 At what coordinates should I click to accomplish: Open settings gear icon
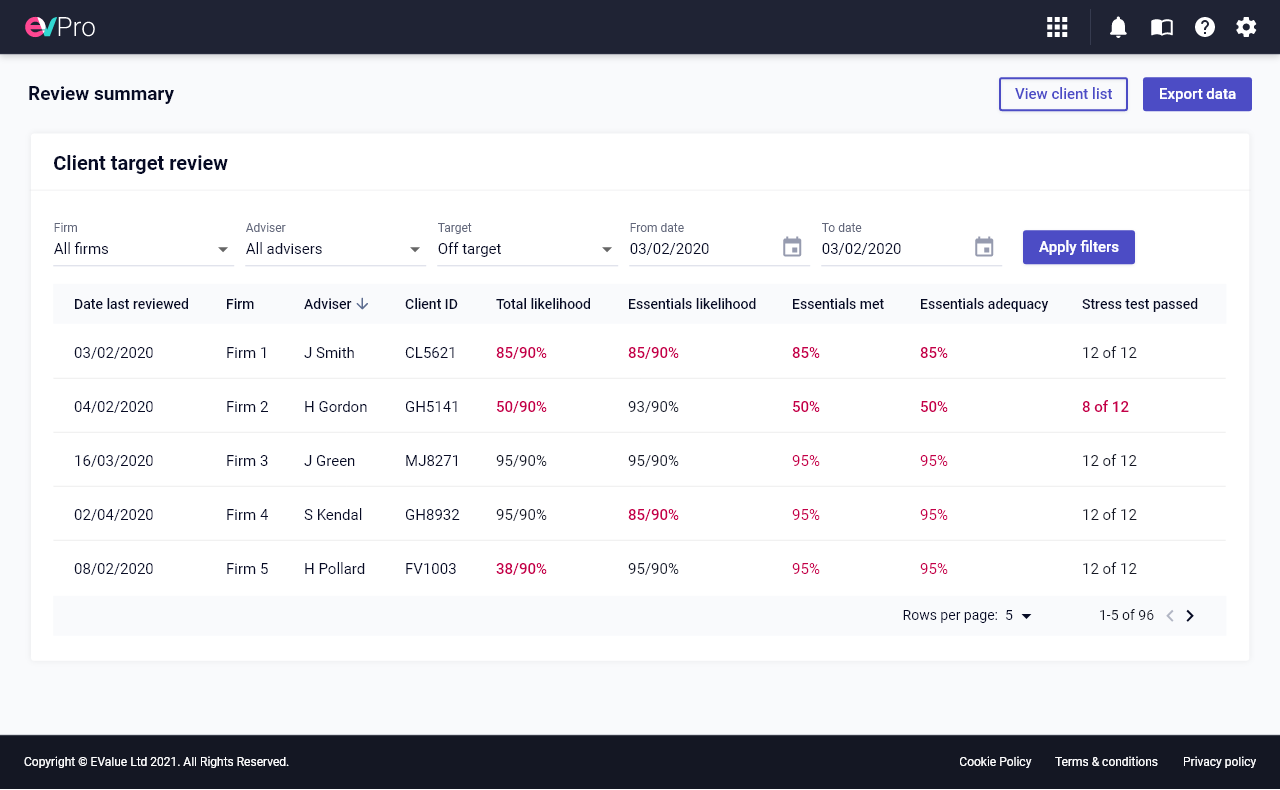pos(1246,27)
